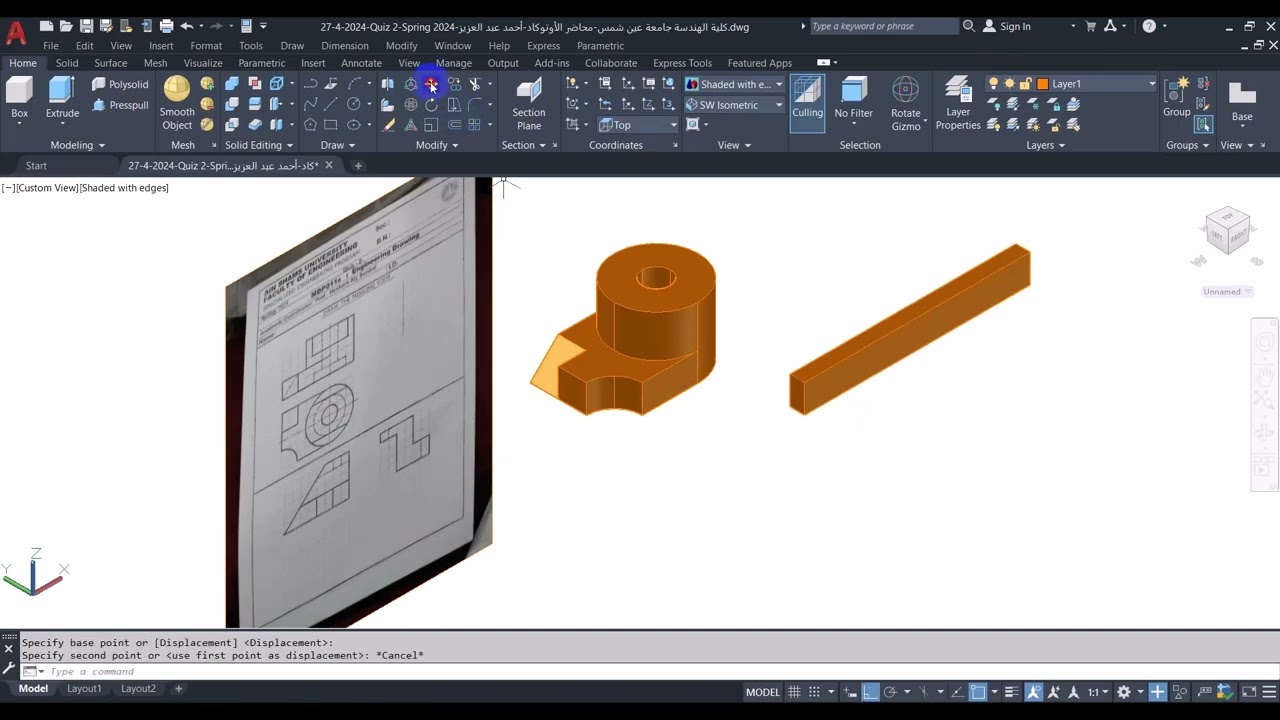This screenshot has height=720, width=1280.
Task: Click the keyword search box
Action: tap(884, 26)
